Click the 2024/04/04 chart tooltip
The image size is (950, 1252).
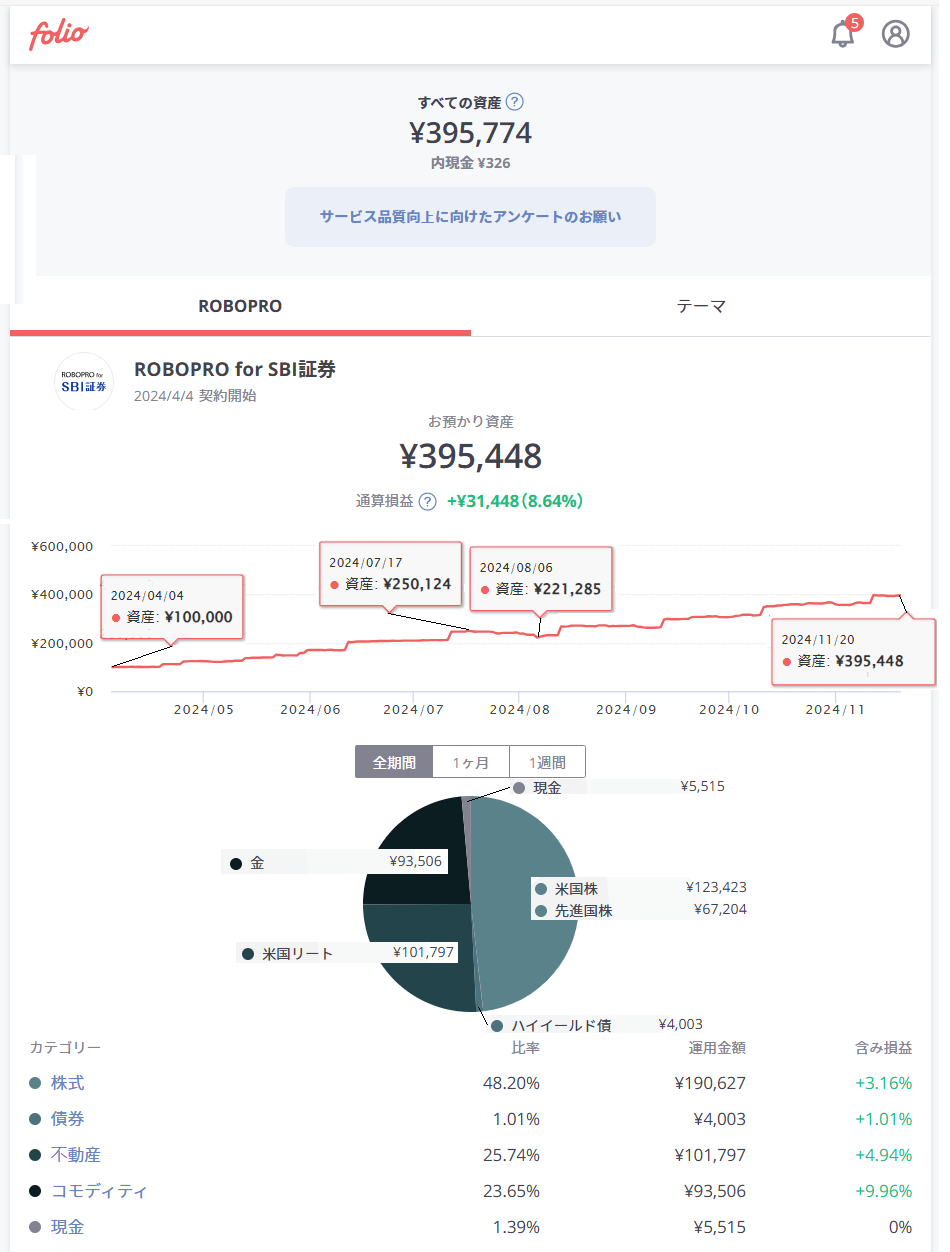pos(172,606)
